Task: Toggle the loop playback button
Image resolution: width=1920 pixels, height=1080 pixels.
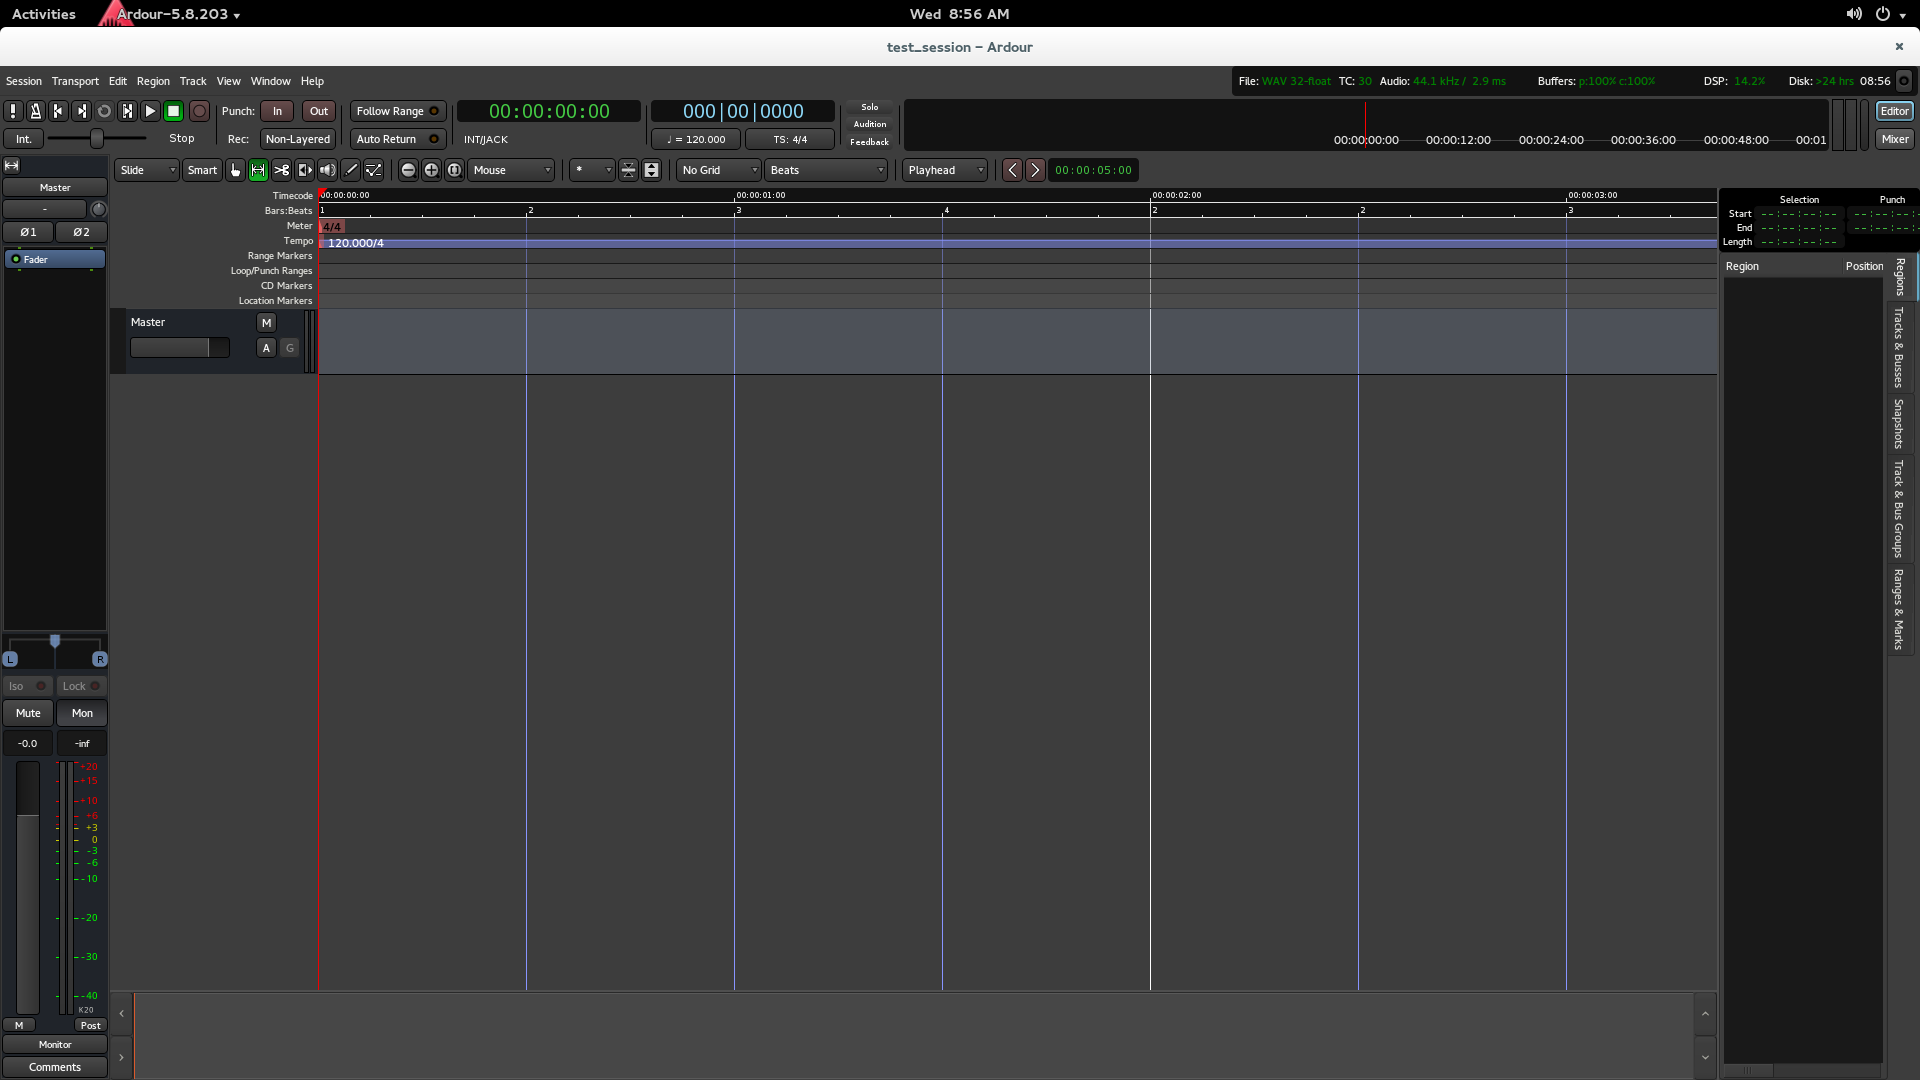Action: pos(104,111)
